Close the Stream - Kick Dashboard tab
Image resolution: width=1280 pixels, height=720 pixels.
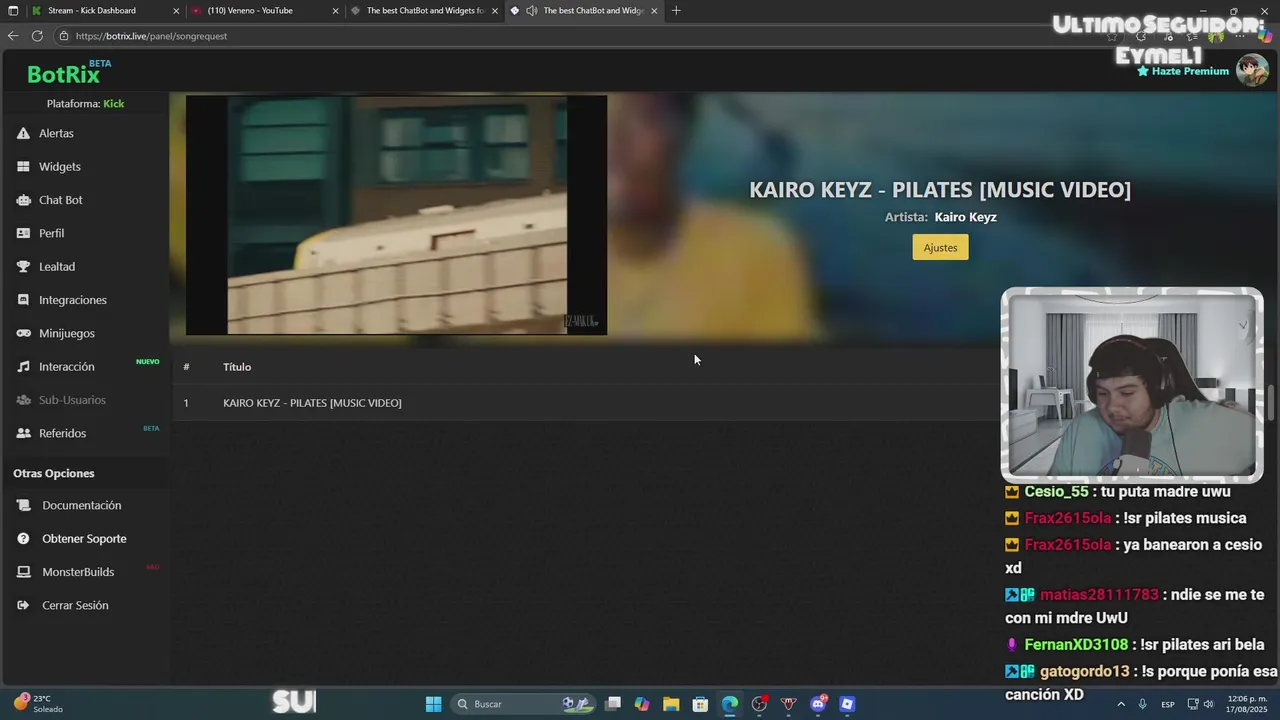[x=176, y=11]
